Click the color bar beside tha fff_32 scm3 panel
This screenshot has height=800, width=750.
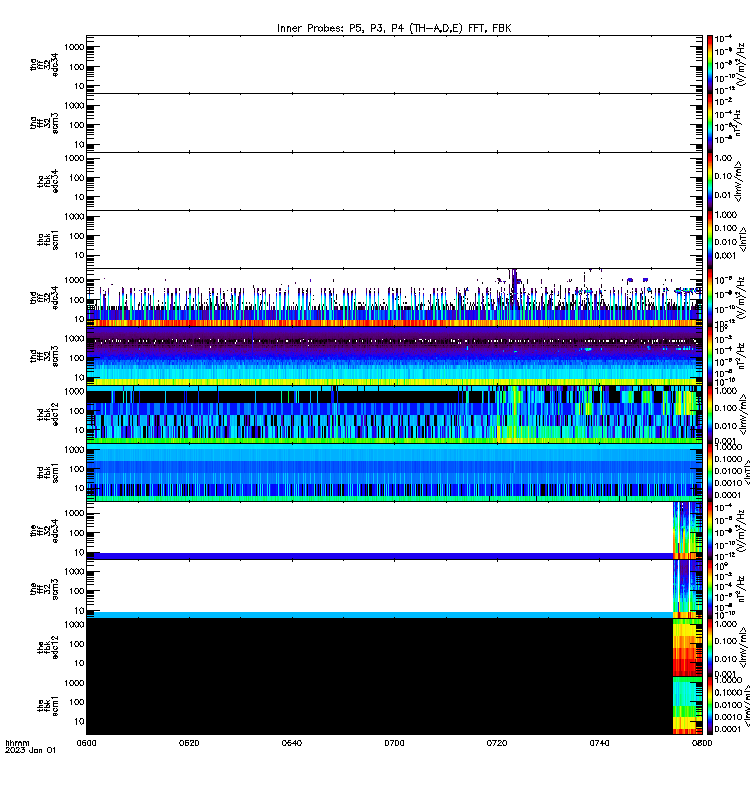[x=709, y=123]
